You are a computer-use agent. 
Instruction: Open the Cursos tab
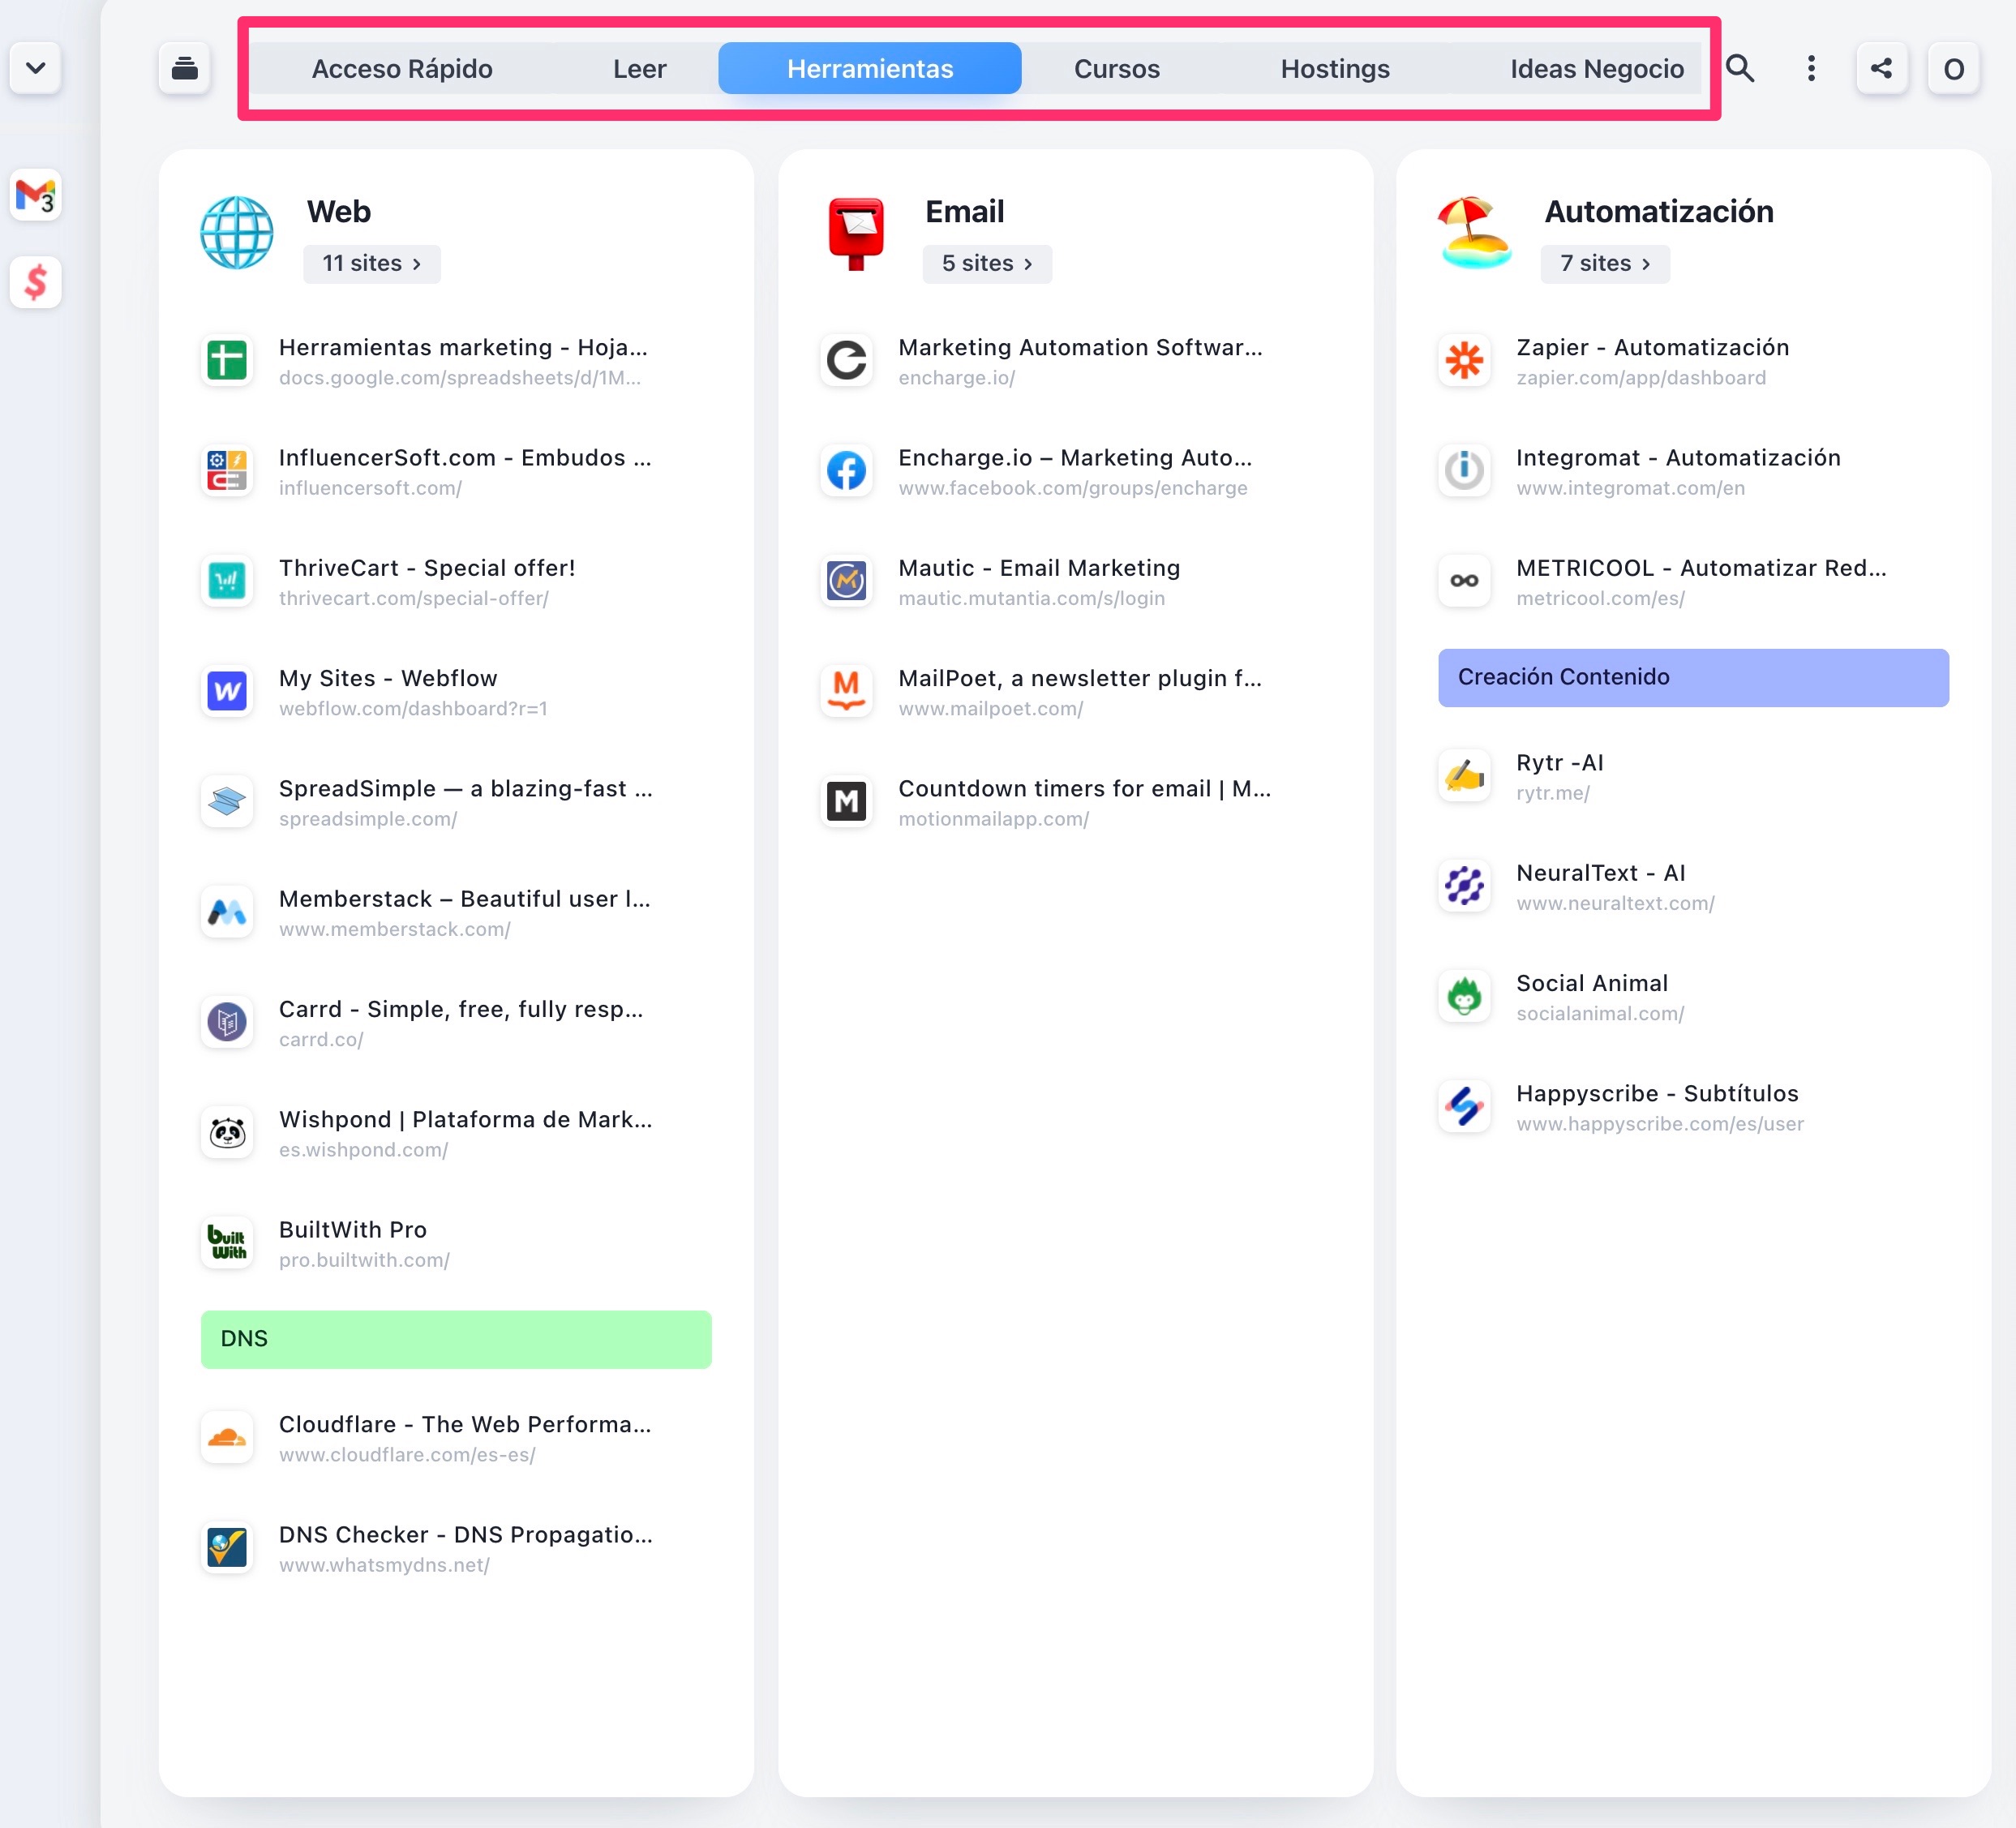[1117, 68]
